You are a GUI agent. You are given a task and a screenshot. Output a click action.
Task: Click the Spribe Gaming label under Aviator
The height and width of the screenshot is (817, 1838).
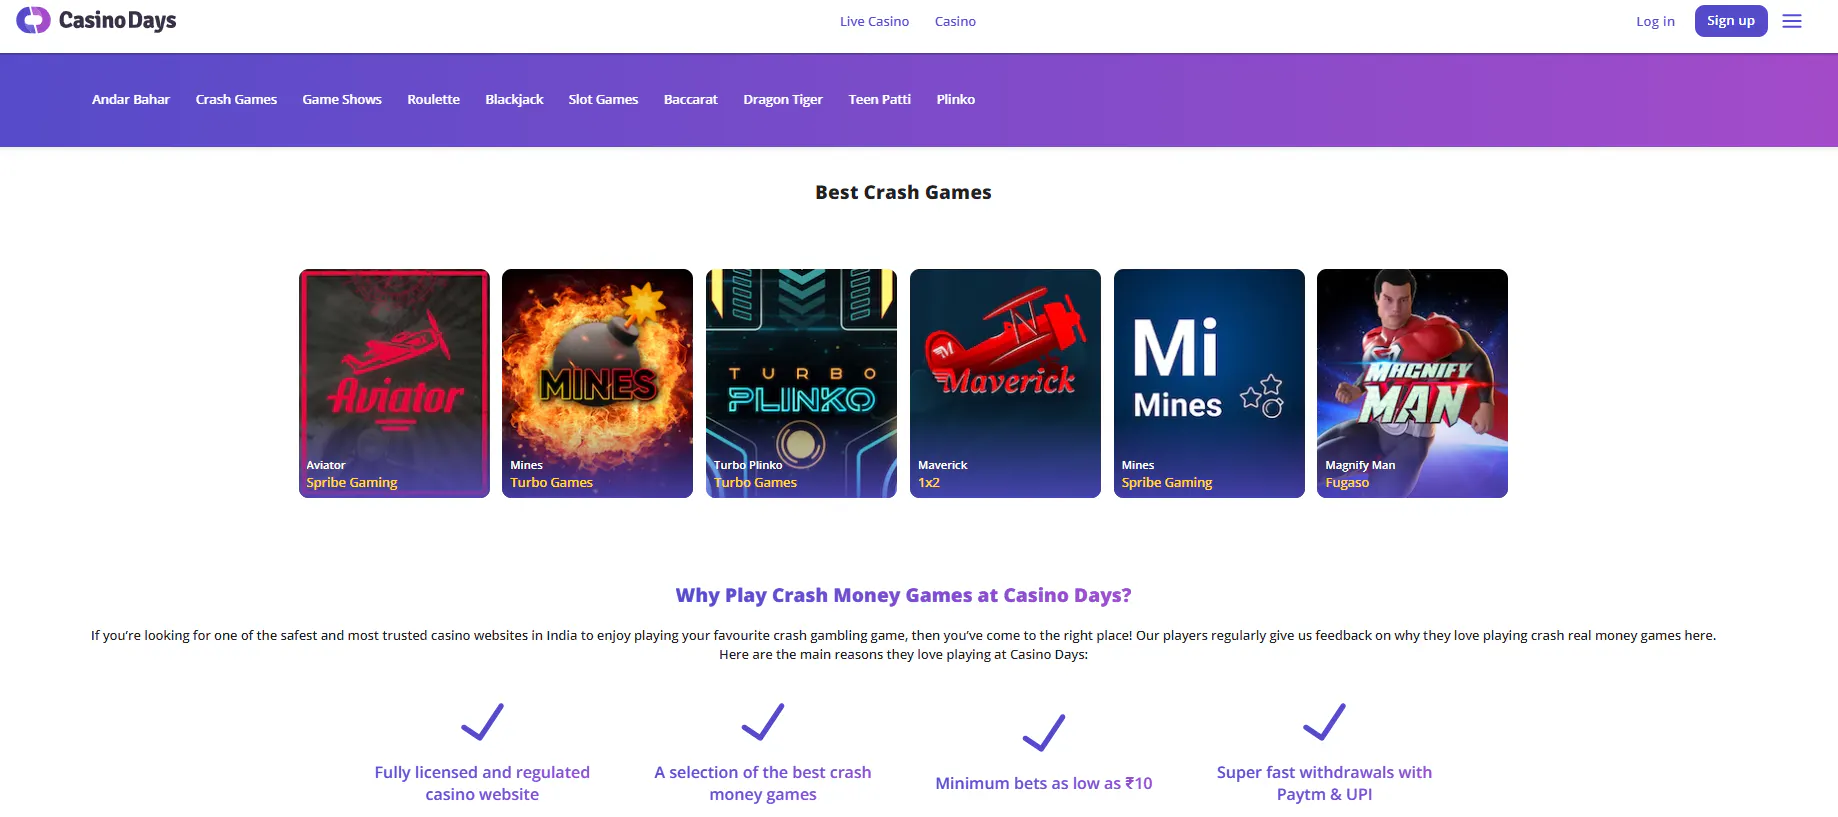[352, 482]
